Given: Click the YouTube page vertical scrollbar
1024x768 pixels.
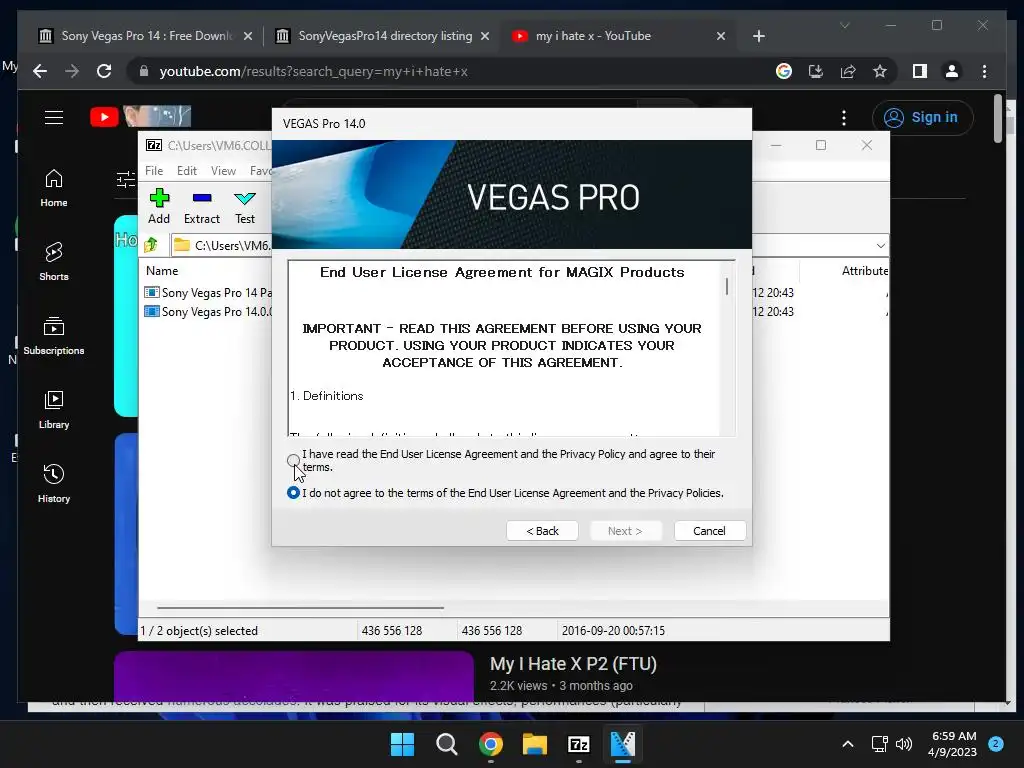Looking at the screenshot, I should tap(998, 118).
